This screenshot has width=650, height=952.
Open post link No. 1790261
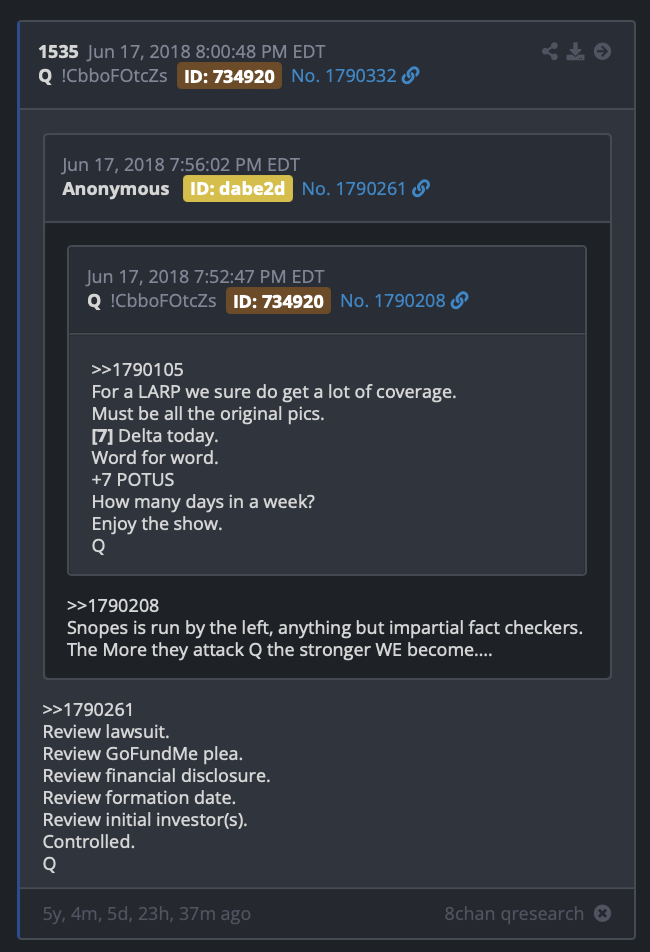(x=354, y=189)
